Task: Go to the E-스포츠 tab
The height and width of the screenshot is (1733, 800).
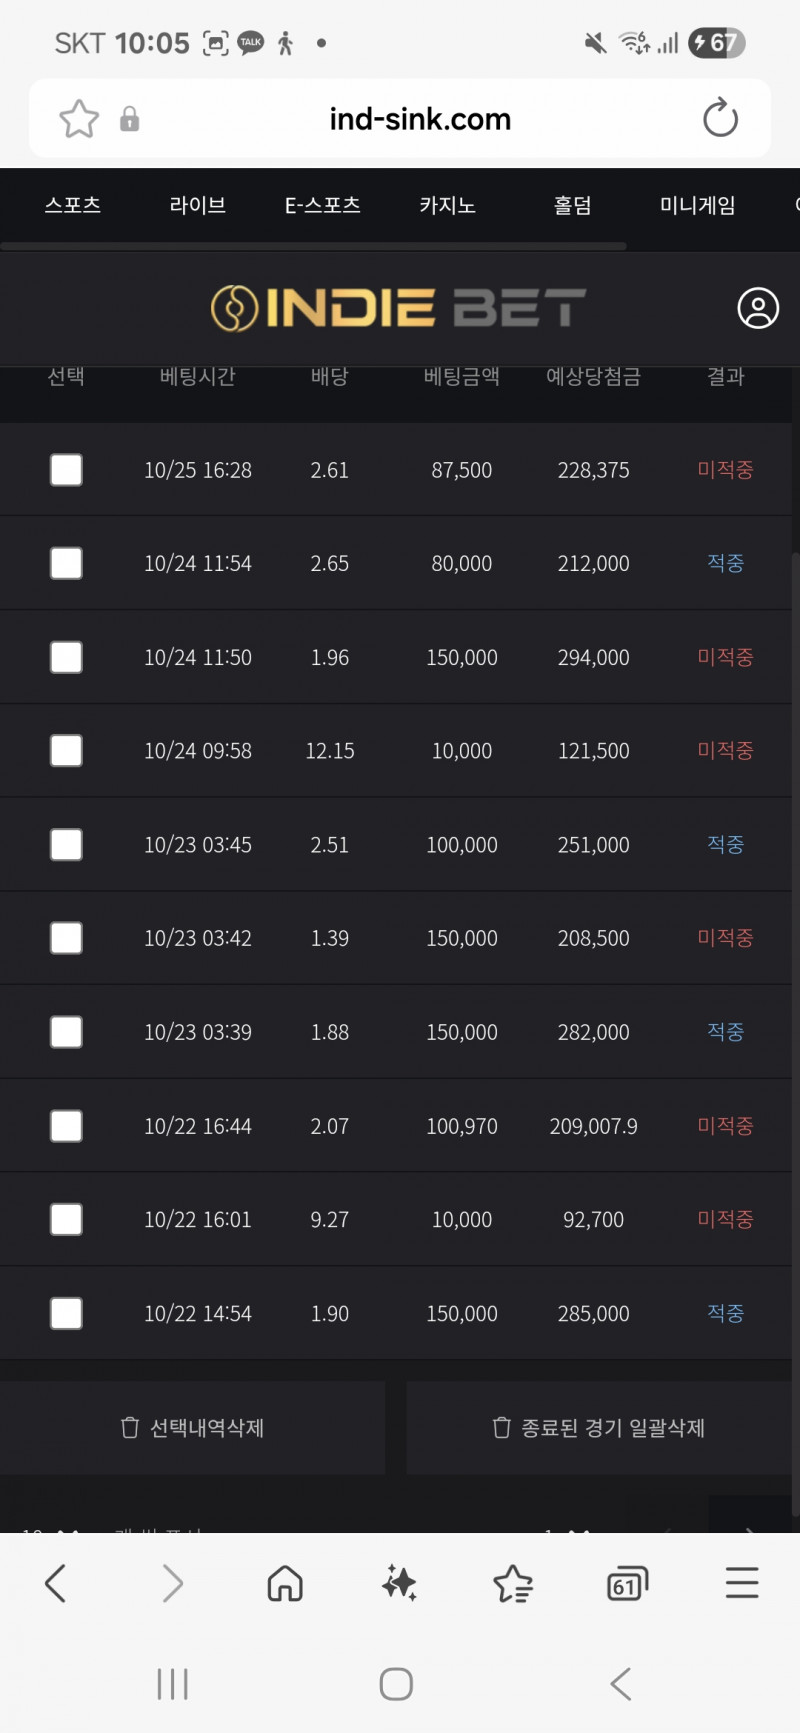Action: click(322, 205)
